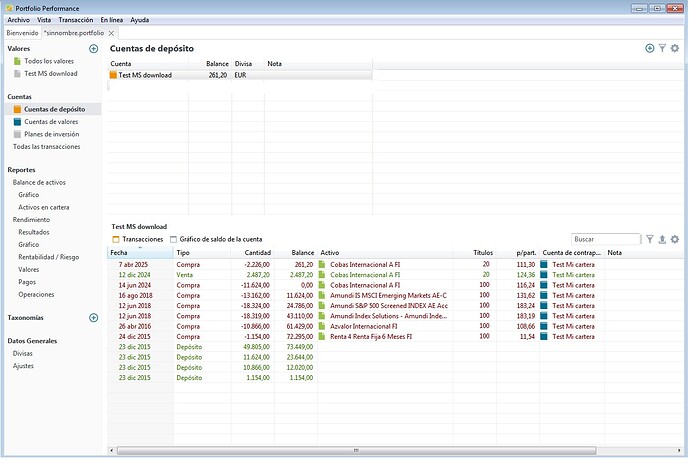Open Activos en cartera report

(x=44, y=208)
